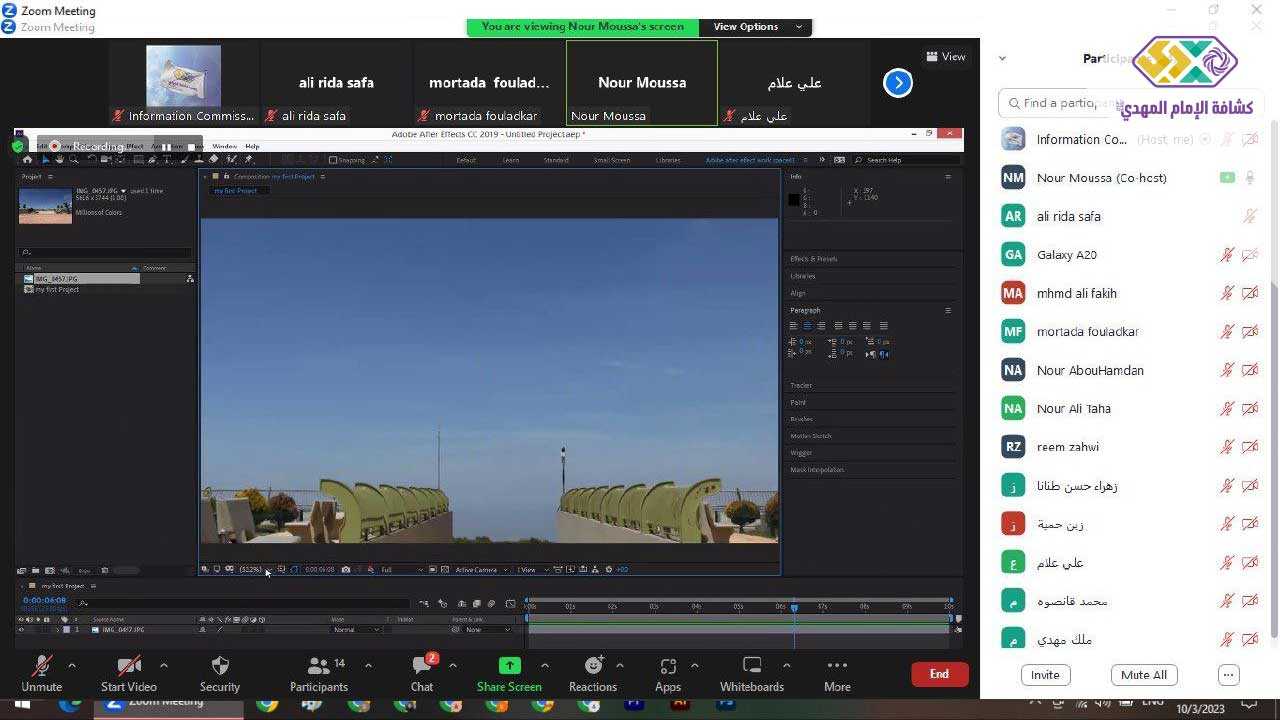
Task: Click the Invite button
Action: (1045, 675)
